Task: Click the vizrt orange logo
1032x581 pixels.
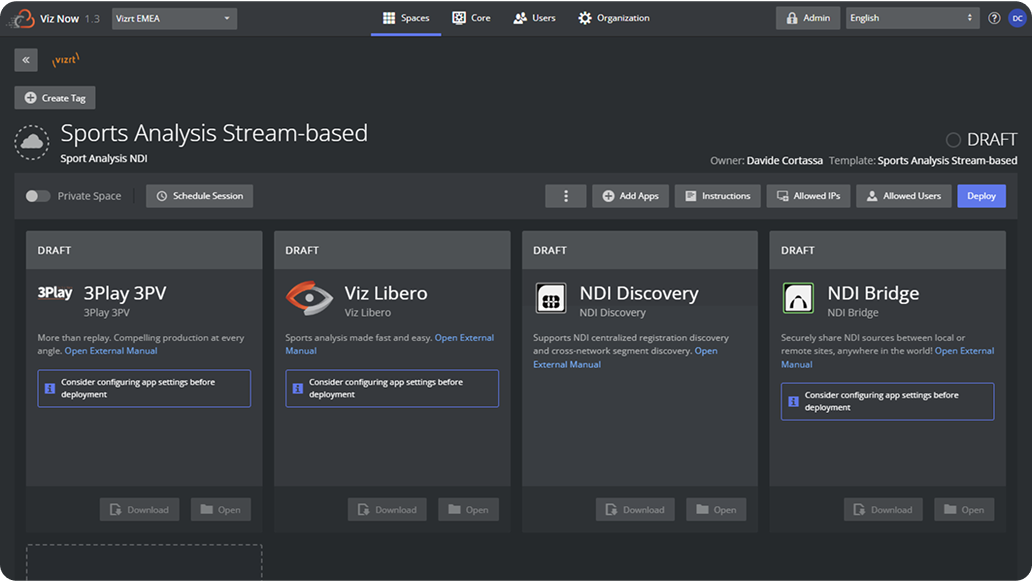Action: pyautogui.click(x=65, y=60)
